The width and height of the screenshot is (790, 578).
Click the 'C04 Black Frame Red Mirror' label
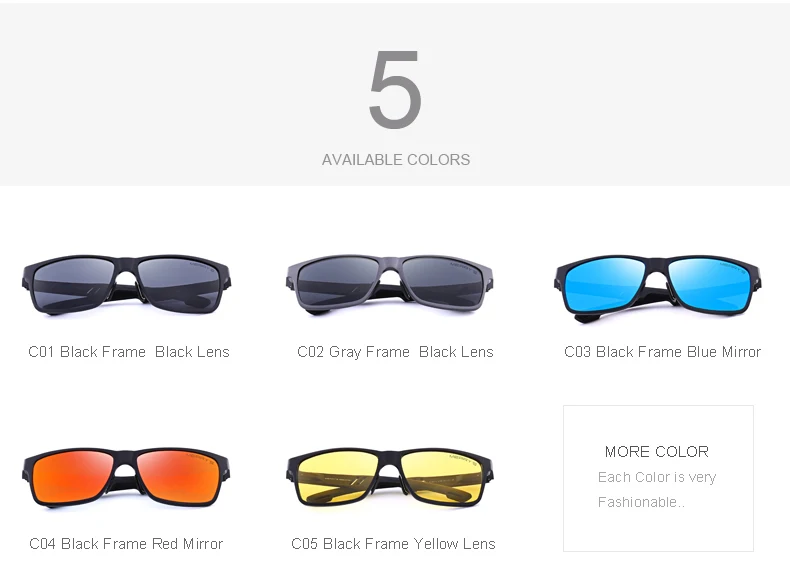coord(126,544)
